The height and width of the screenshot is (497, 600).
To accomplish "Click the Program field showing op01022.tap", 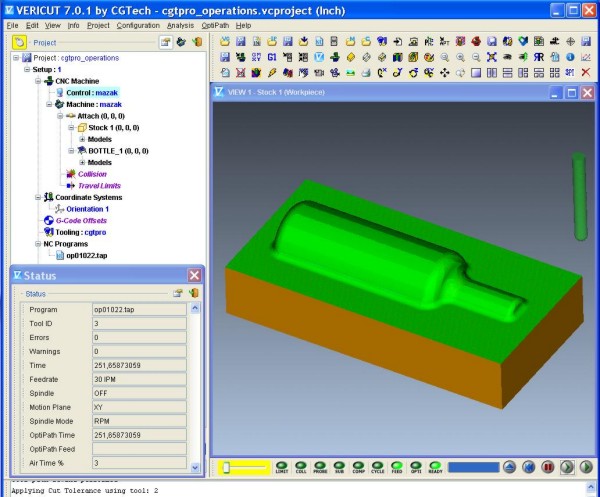I will (x=139, y=310).
